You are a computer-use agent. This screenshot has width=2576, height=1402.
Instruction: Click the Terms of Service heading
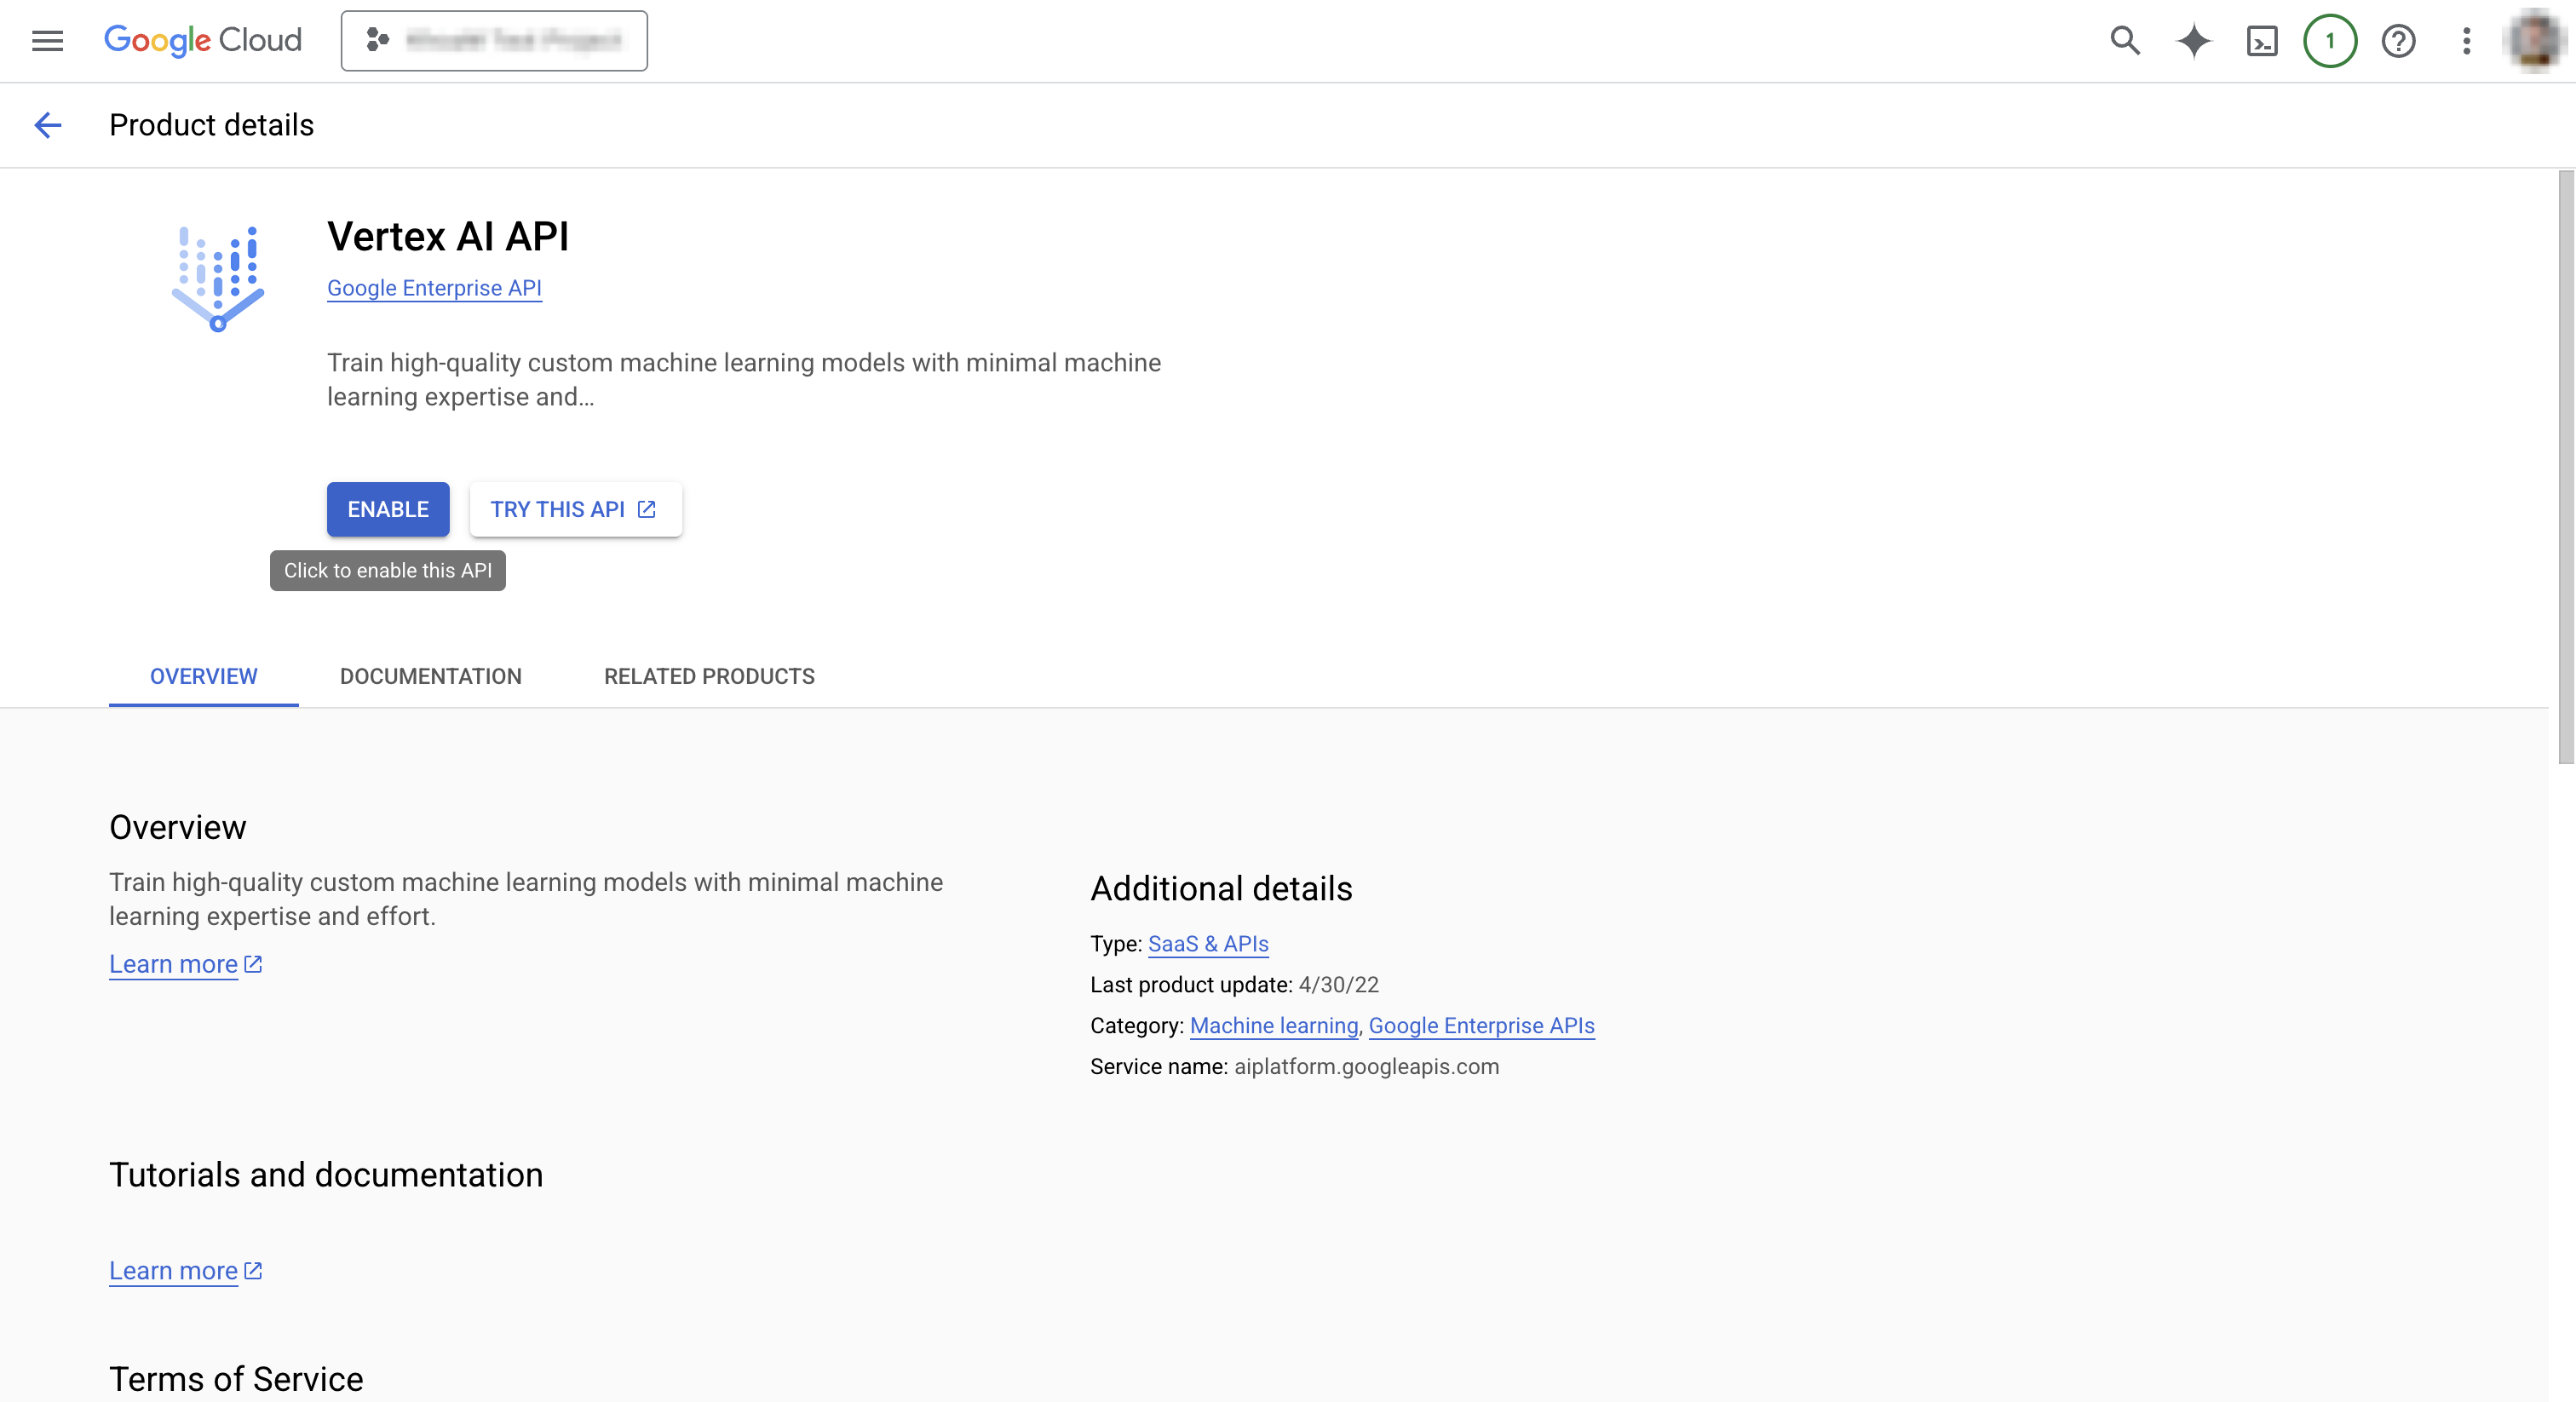(x=236, y=1380)
